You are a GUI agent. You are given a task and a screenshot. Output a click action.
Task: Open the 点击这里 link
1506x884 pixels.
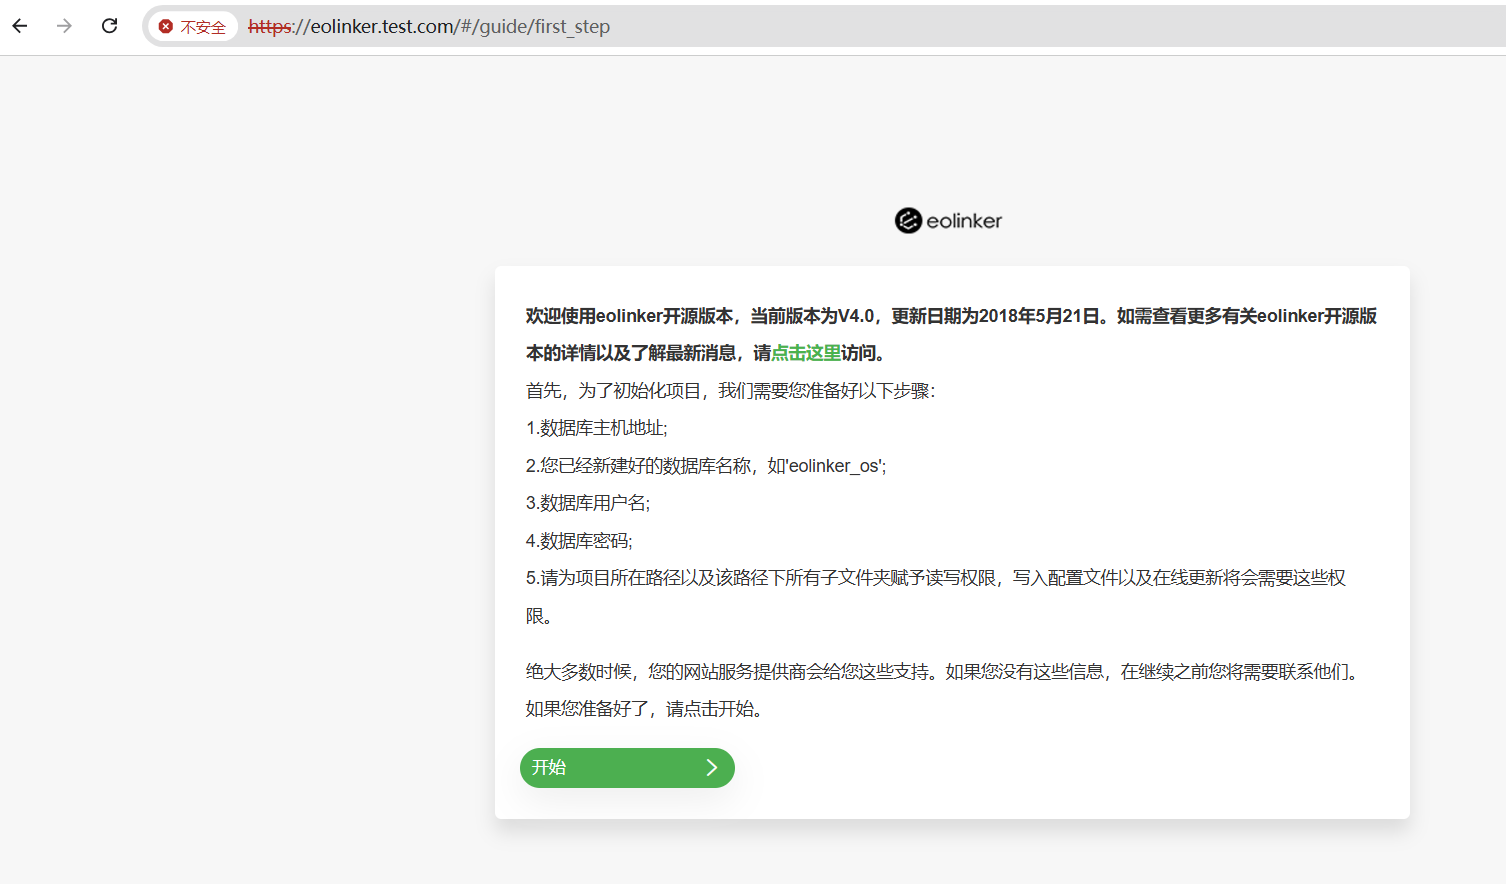pyautogui.click(x=806, y=353)
